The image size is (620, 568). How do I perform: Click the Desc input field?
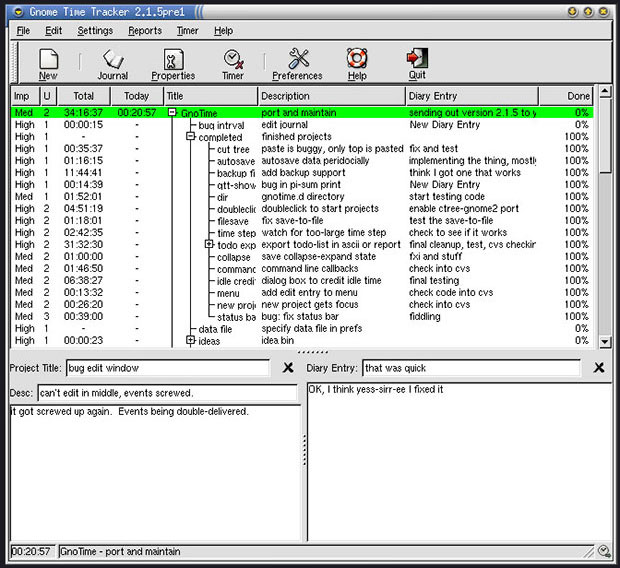(x=167, y=393)
